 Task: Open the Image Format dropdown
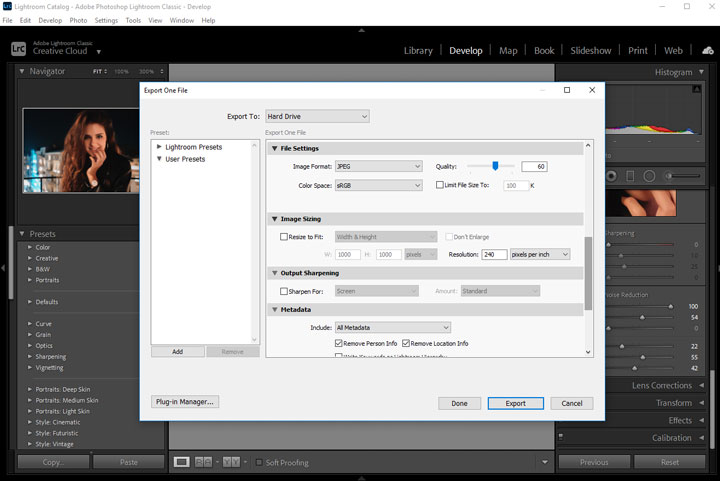378,166
